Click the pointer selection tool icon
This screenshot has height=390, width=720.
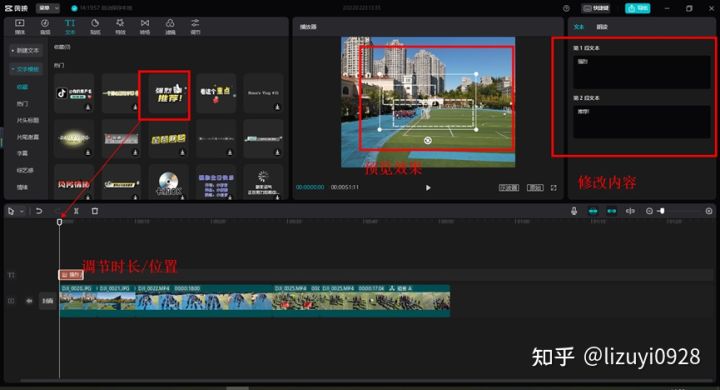click(11, 211)
